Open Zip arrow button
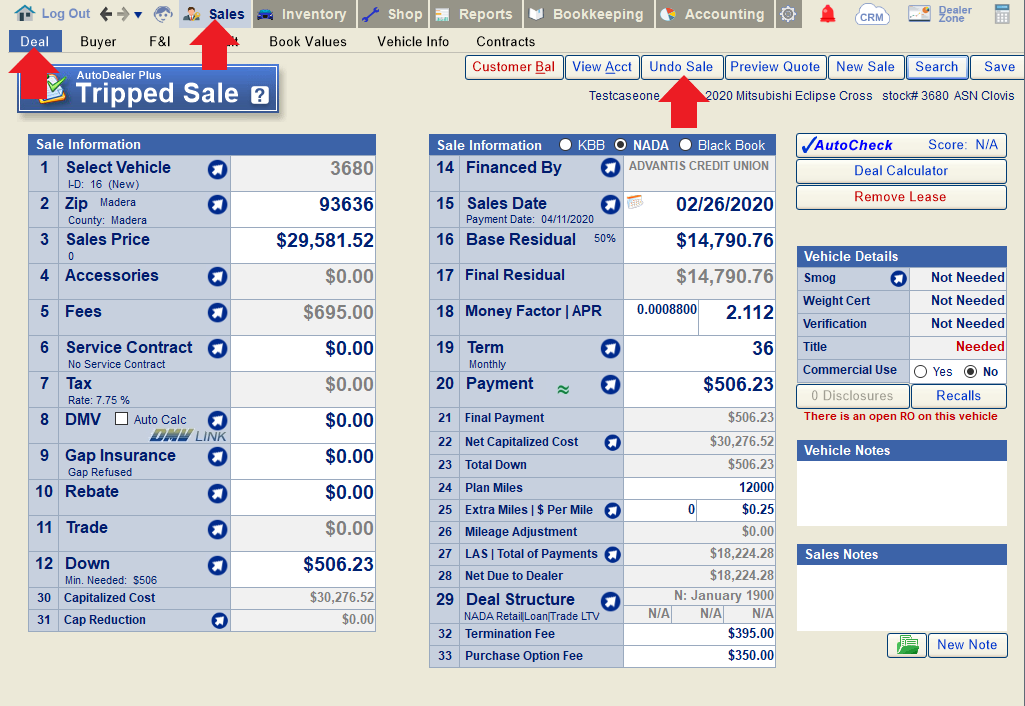 click(x=217, y=205)
